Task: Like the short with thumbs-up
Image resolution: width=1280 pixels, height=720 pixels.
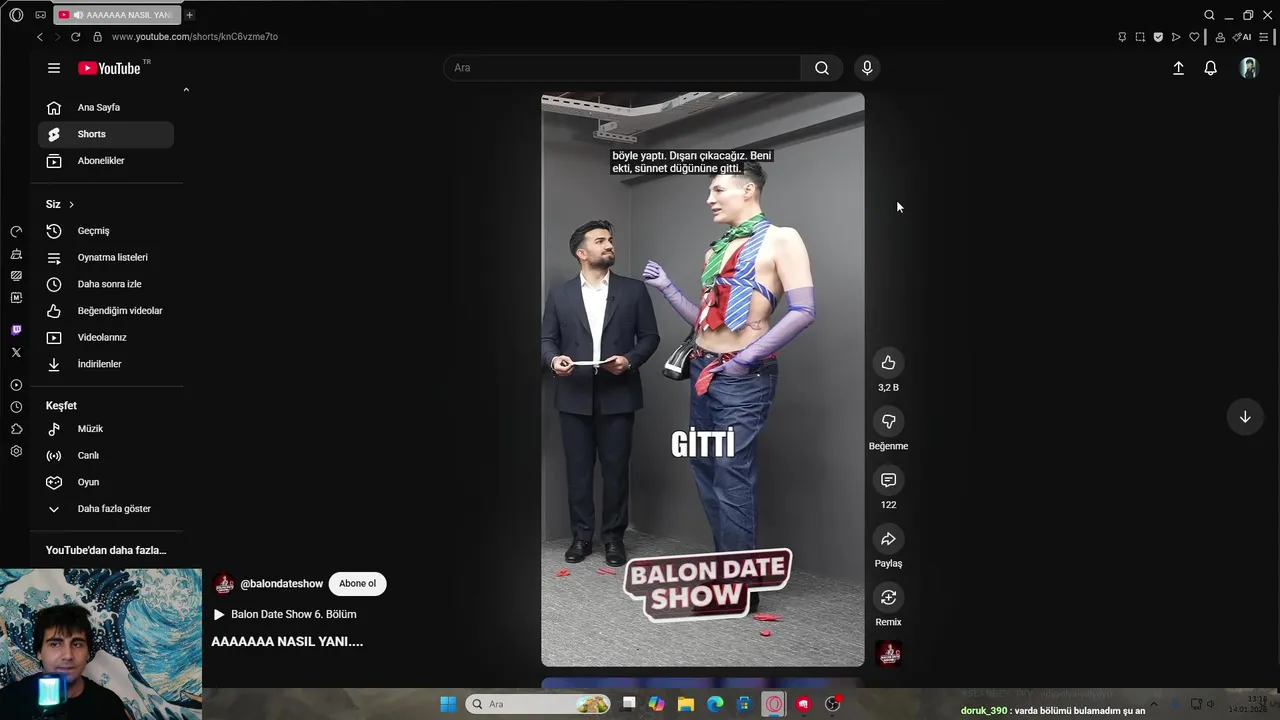Action: 888,362
